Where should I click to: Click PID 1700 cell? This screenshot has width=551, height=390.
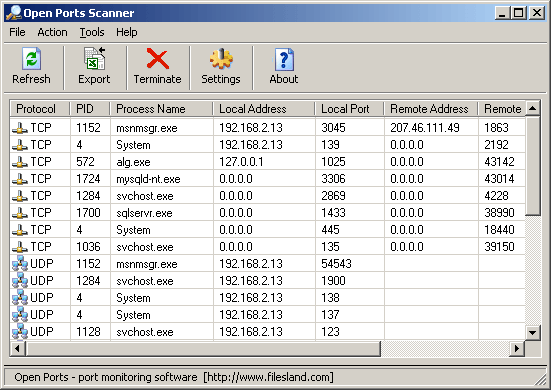coord(88,213)
